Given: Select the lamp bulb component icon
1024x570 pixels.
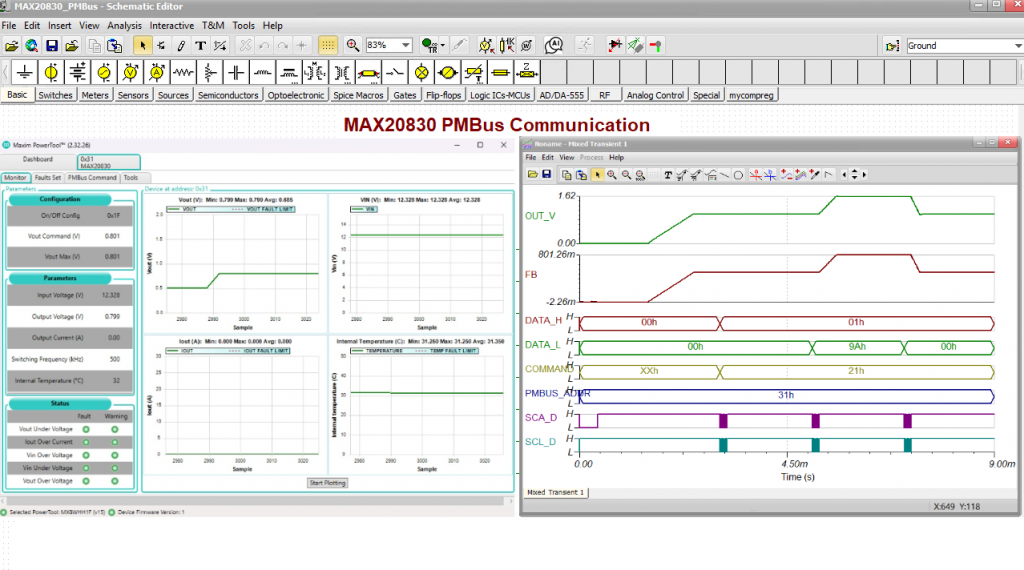Looking at the screenshot, I should [421, 73].
